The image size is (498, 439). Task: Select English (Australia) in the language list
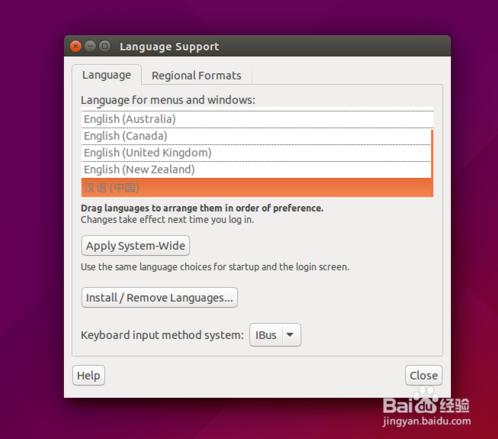click(x=257, y=119)
